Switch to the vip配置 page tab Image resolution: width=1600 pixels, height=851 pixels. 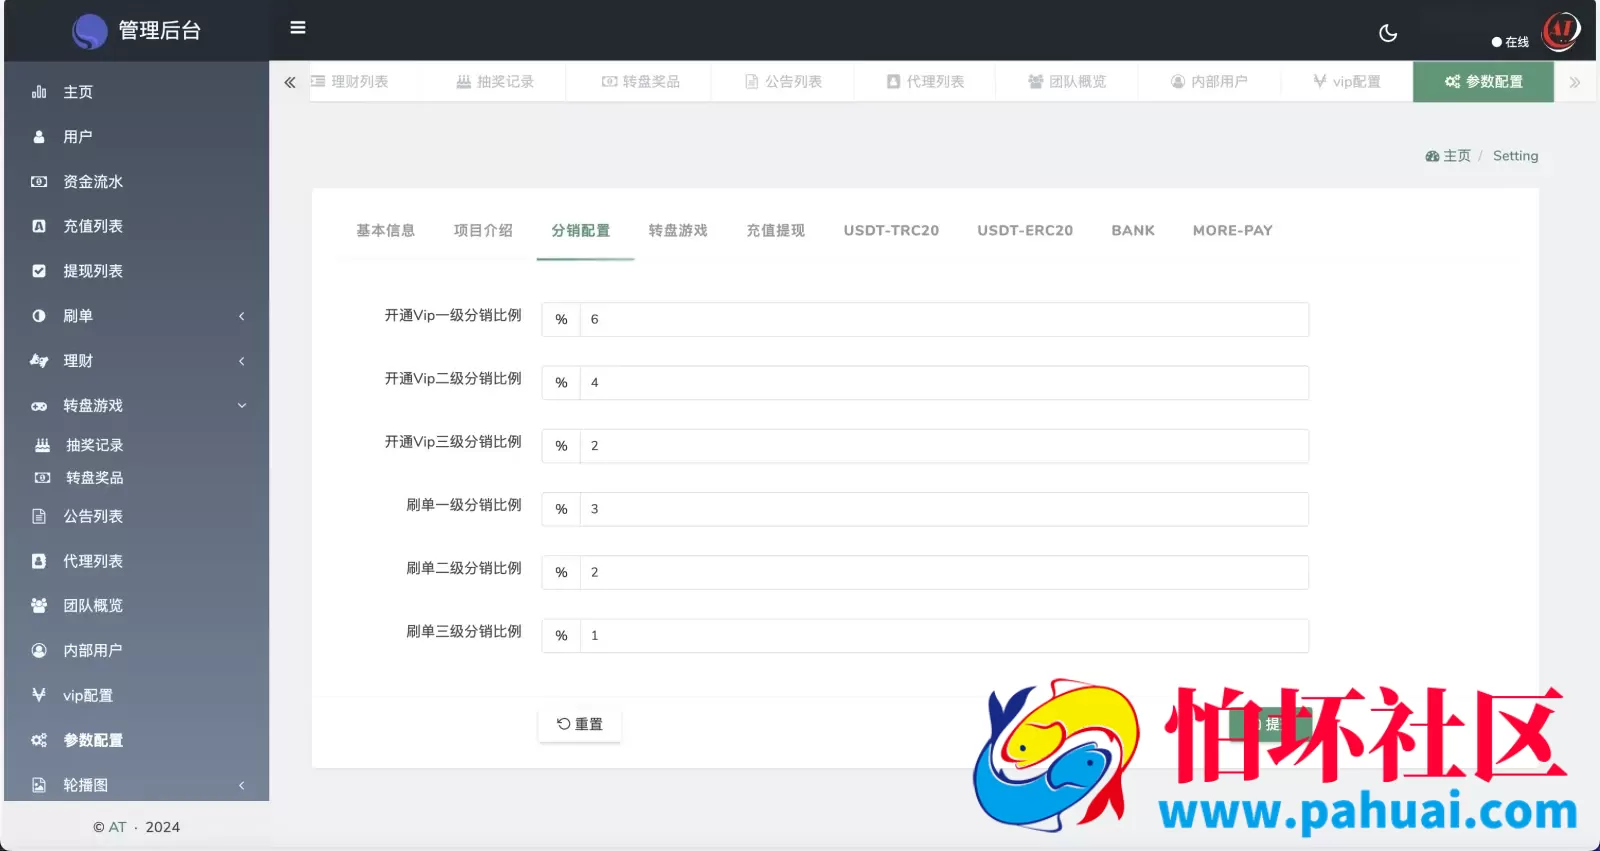(1347, 82)
